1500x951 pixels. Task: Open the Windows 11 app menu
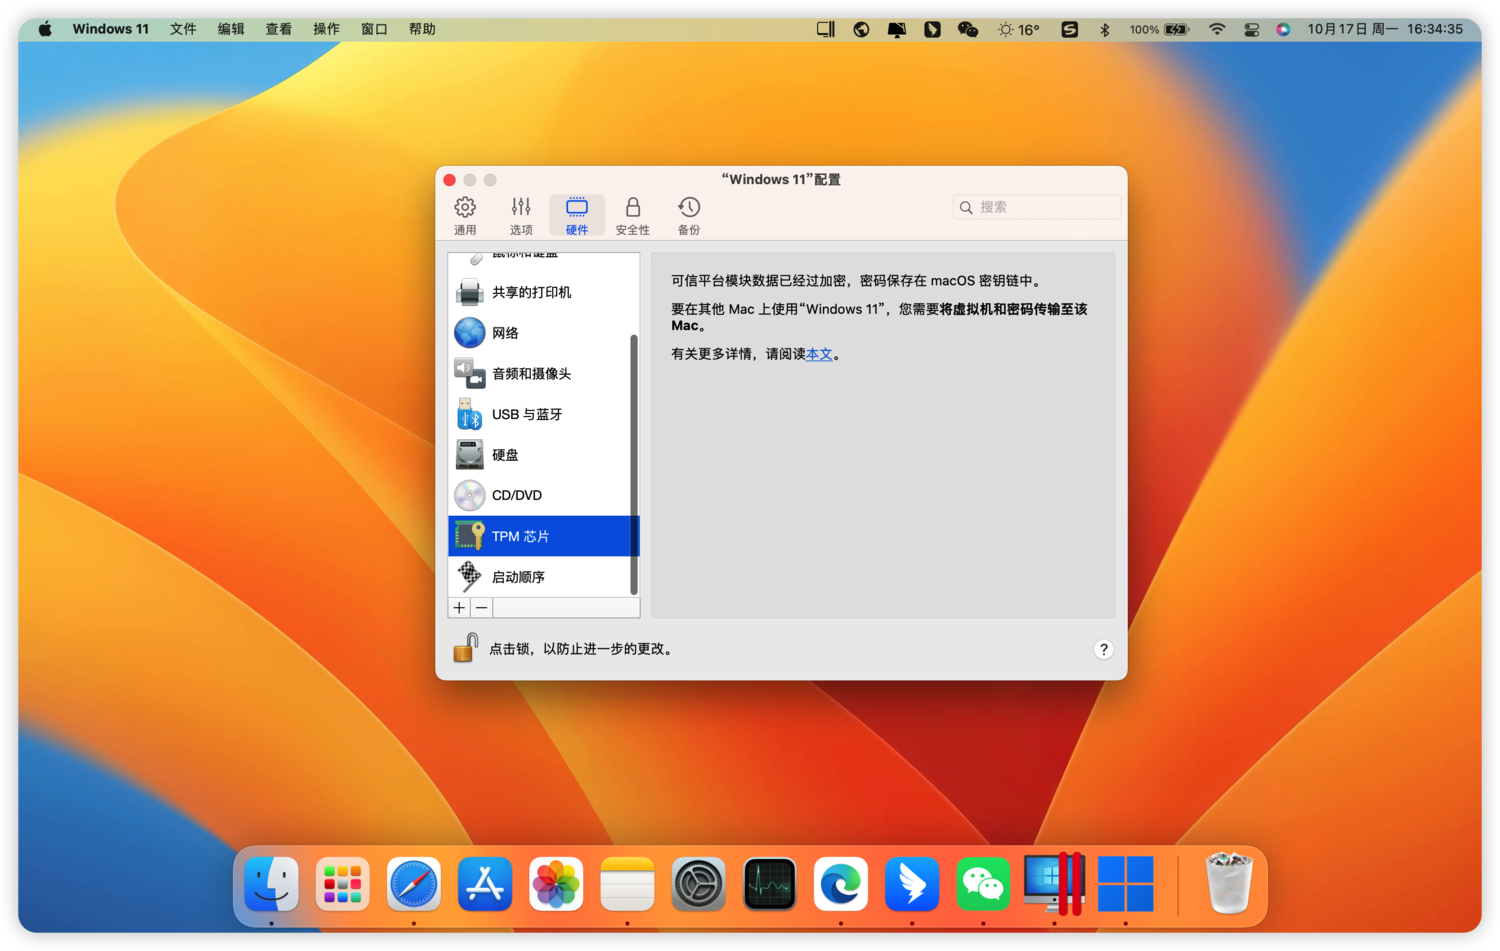click(x=110, y=29)
